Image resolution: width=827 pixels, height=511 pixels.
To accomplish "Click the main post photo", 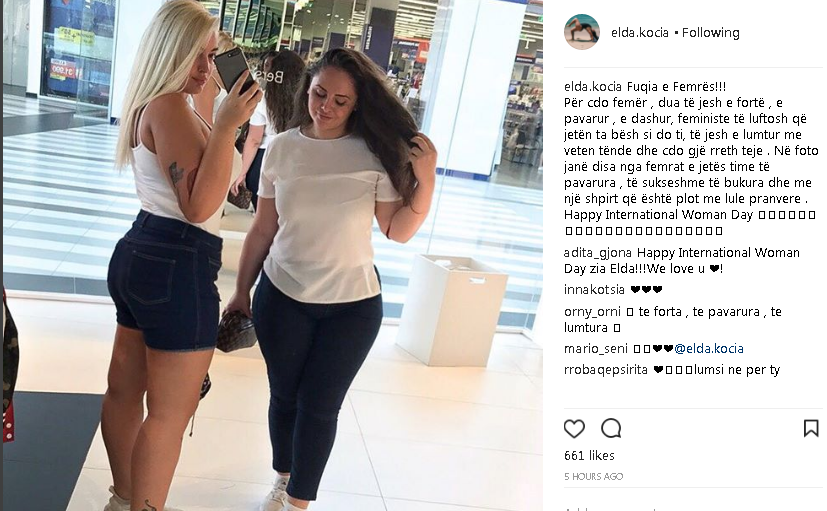I will (x=273, y=255).
